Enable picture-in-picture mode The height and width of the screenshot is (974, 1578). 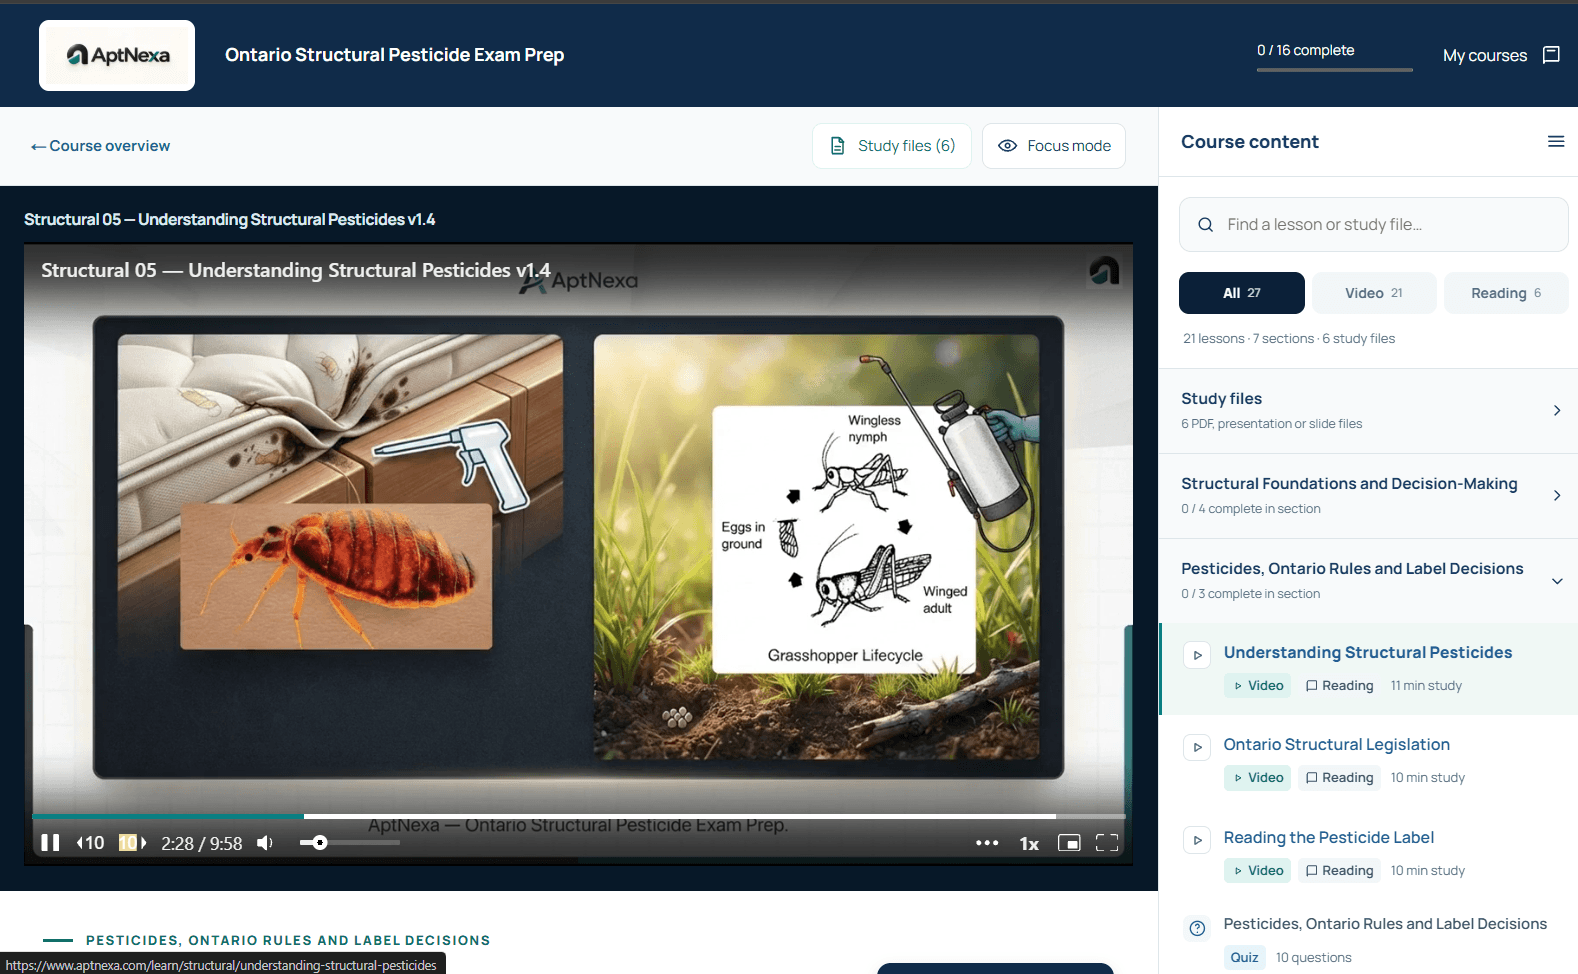[x=1069, y=843]
